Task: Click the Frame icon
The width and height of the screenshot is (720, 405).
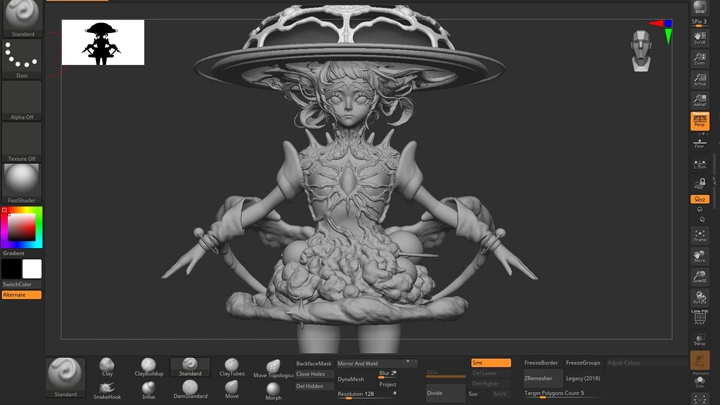Action: click(x=699, y=236)
